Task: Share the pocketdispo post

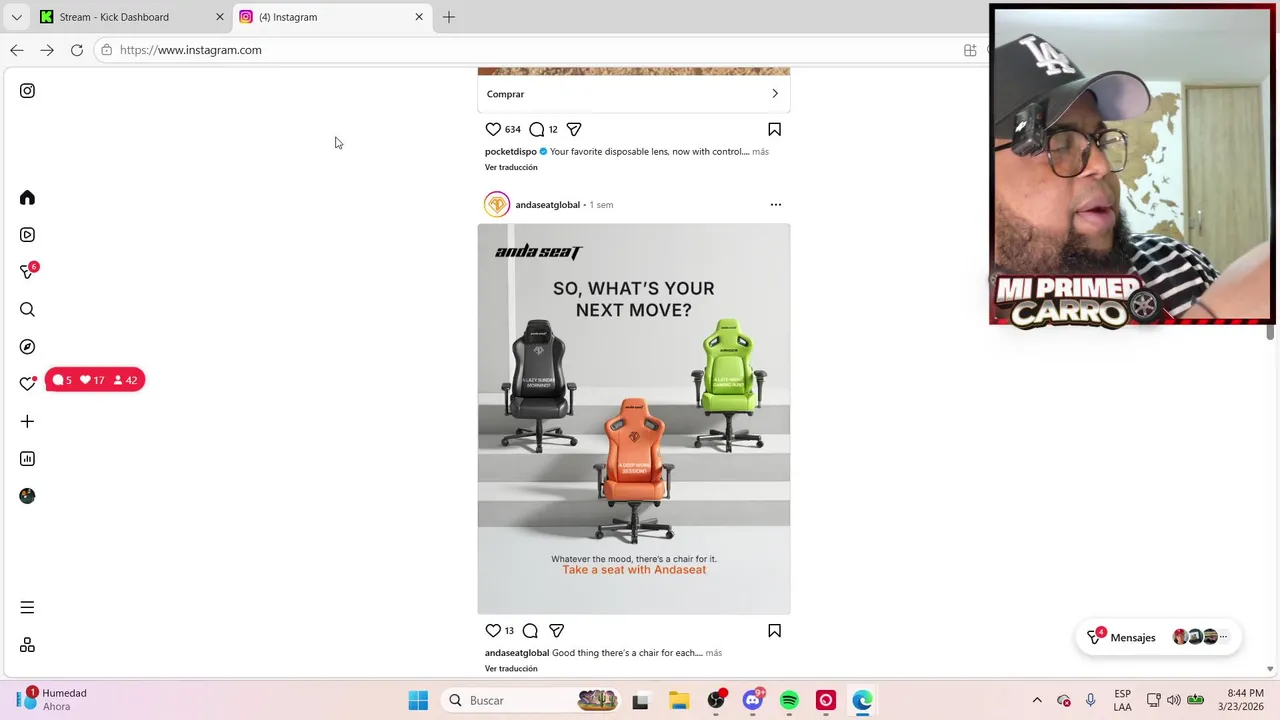Action: click(x=574, y=129)
